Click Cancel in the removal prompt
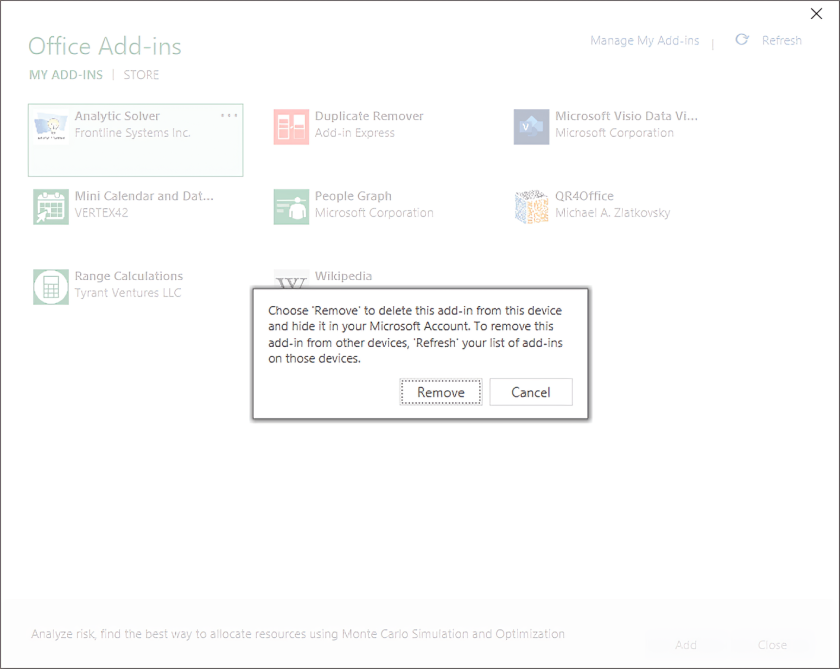 pos(531,392)
